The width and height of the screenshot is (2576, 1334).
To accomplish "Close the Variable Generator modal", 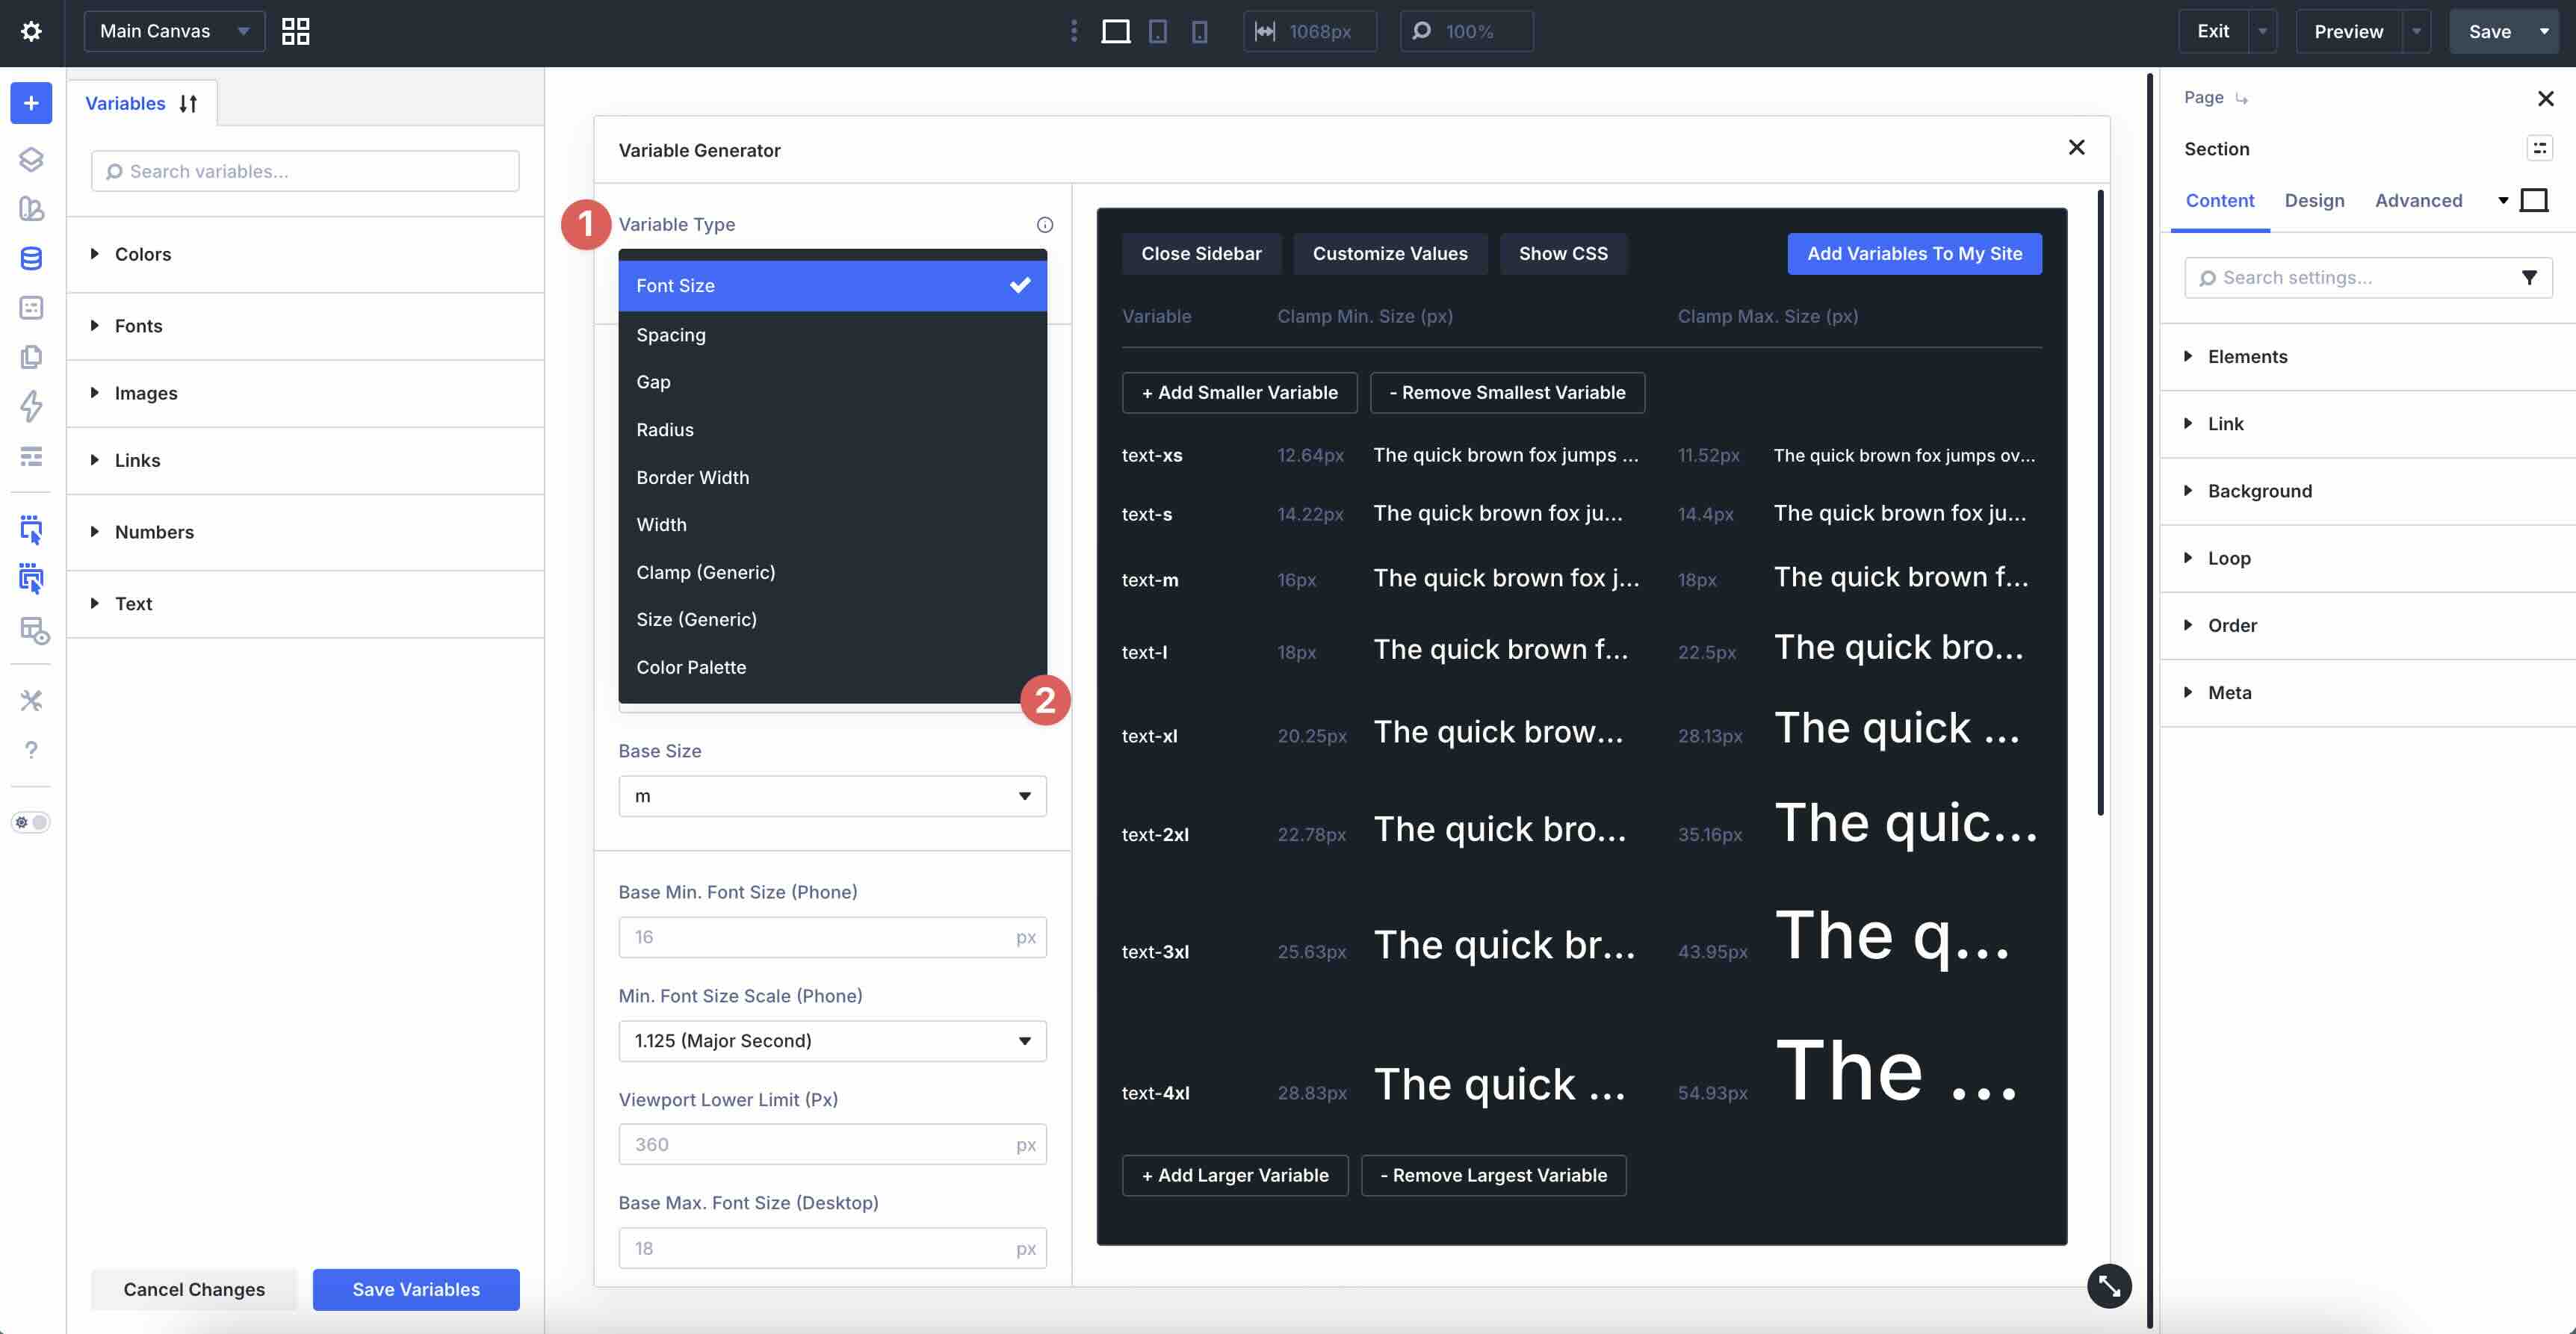I will [2076, 148].
